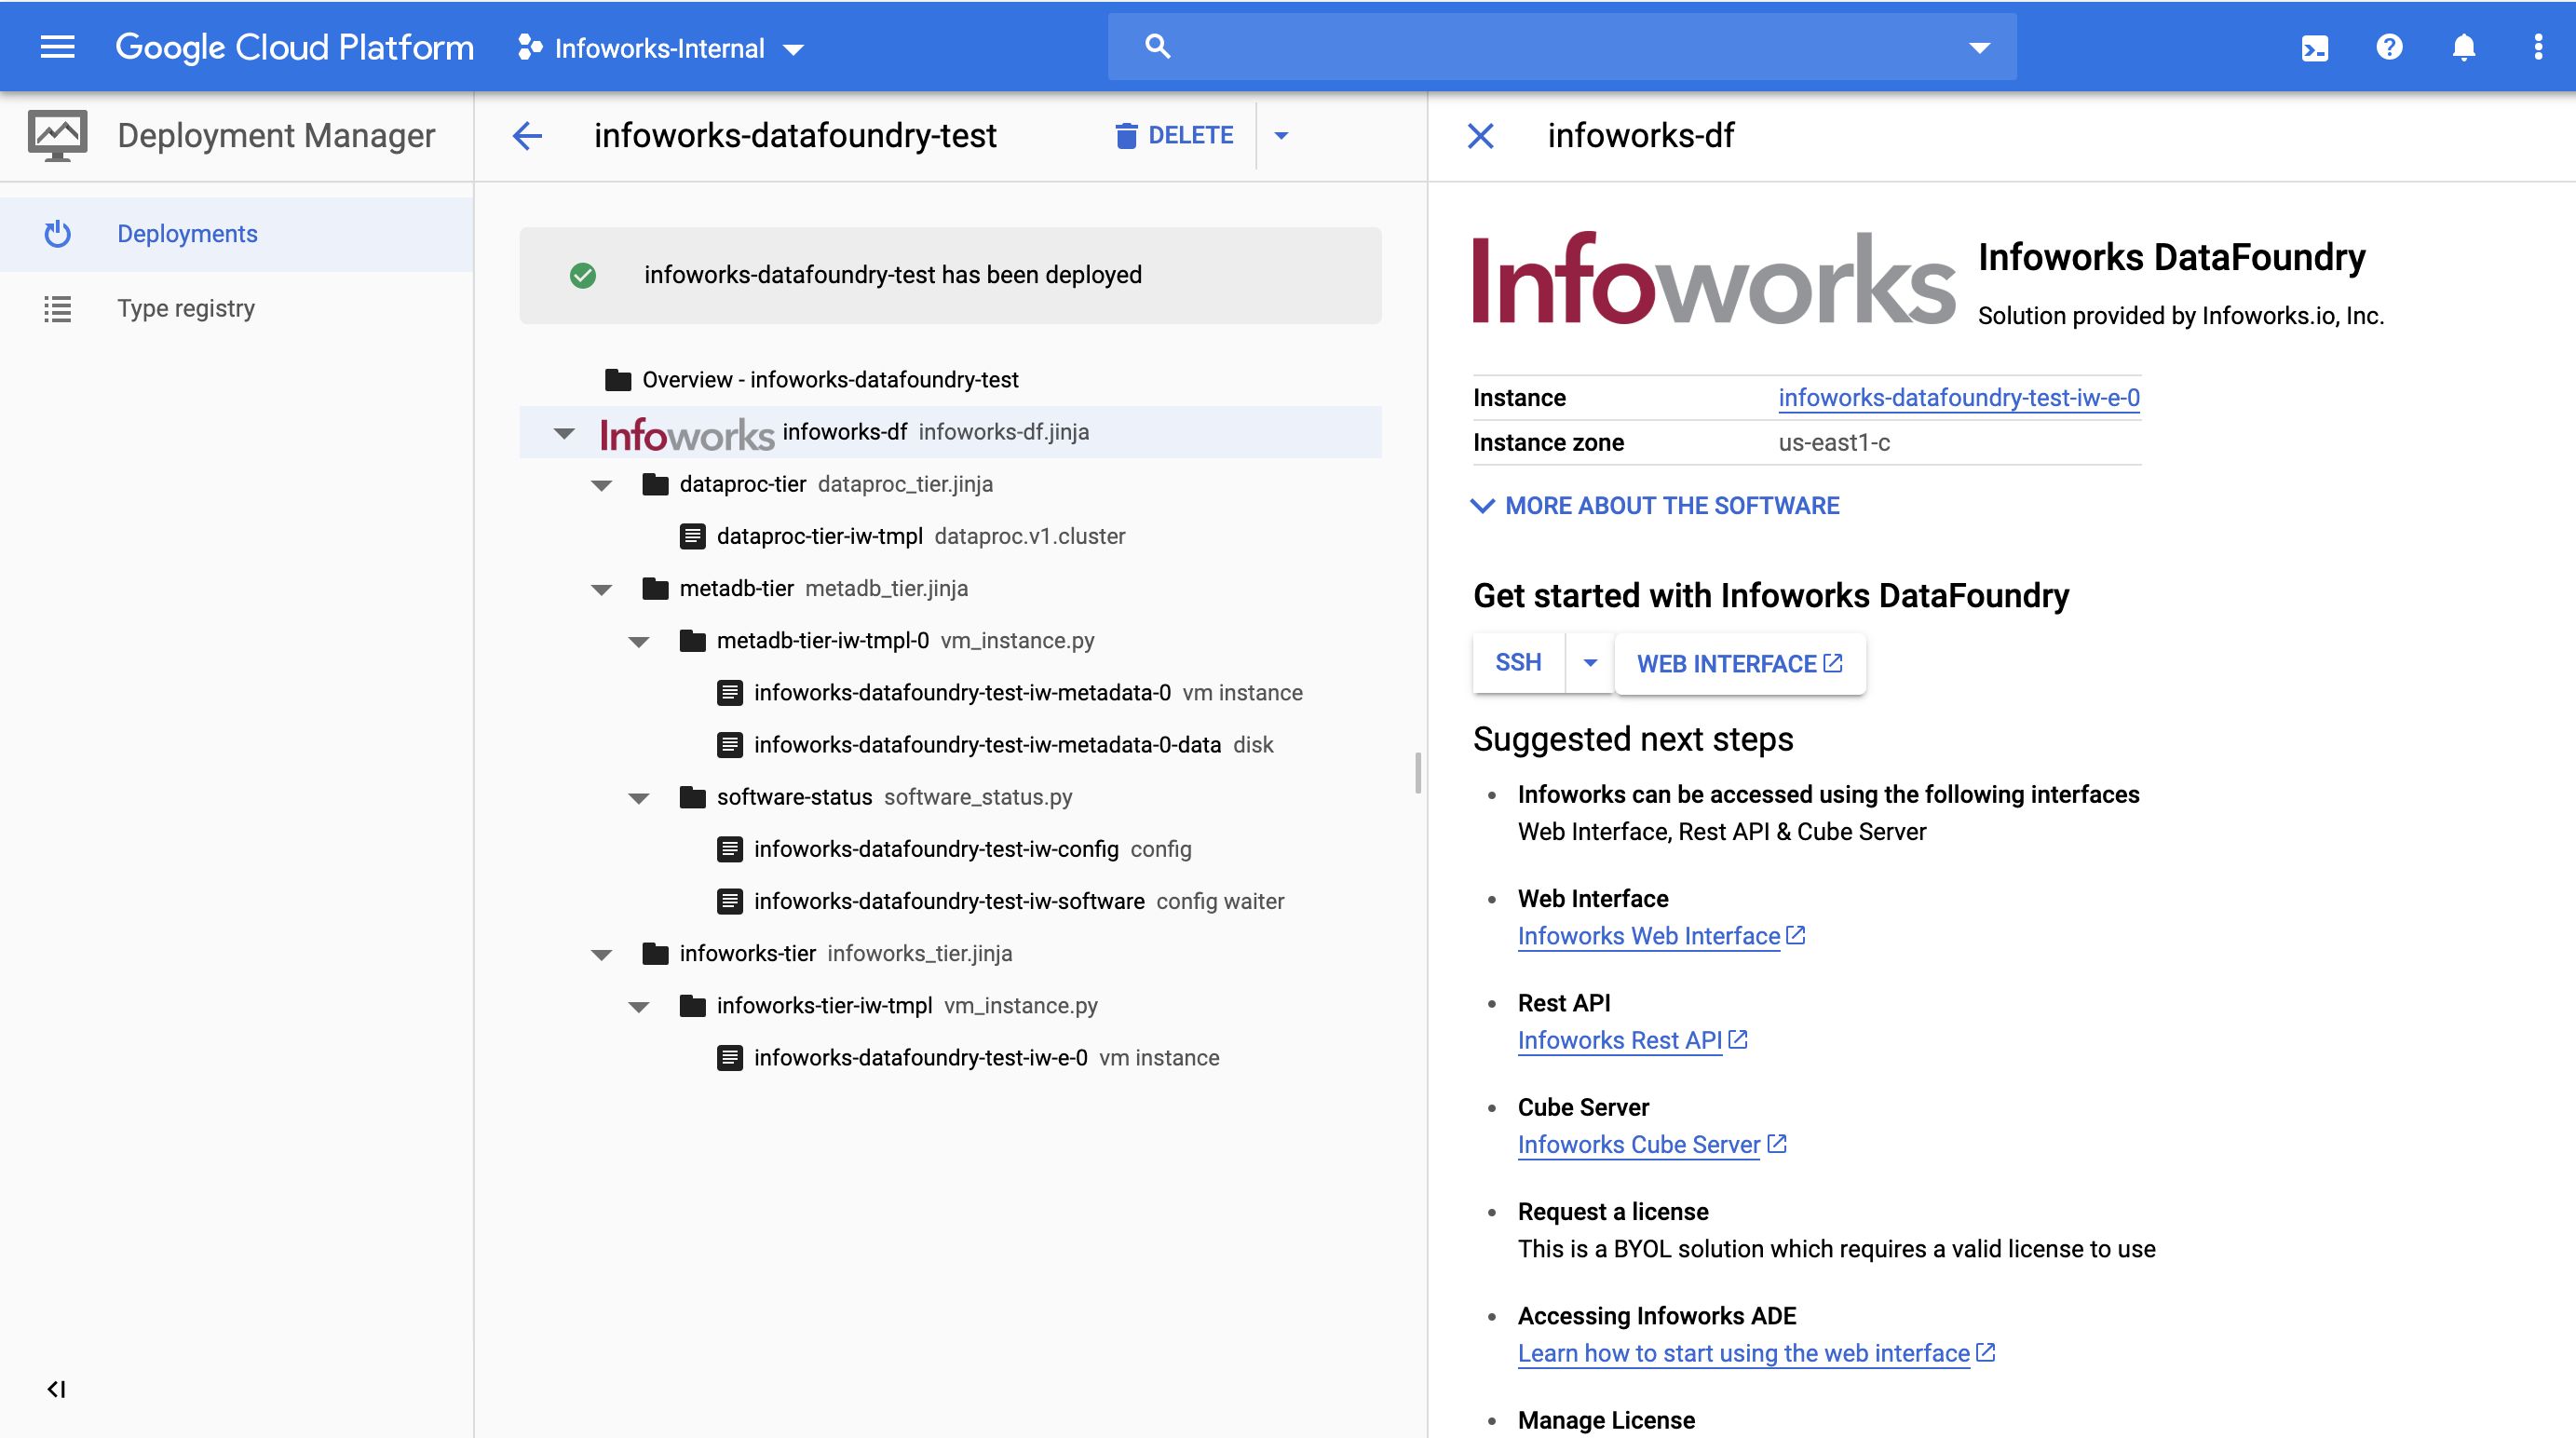Expand the search bar dropdown arrow
The height and width of the screenshot is (1438, 2576).
click(1979, 47)
